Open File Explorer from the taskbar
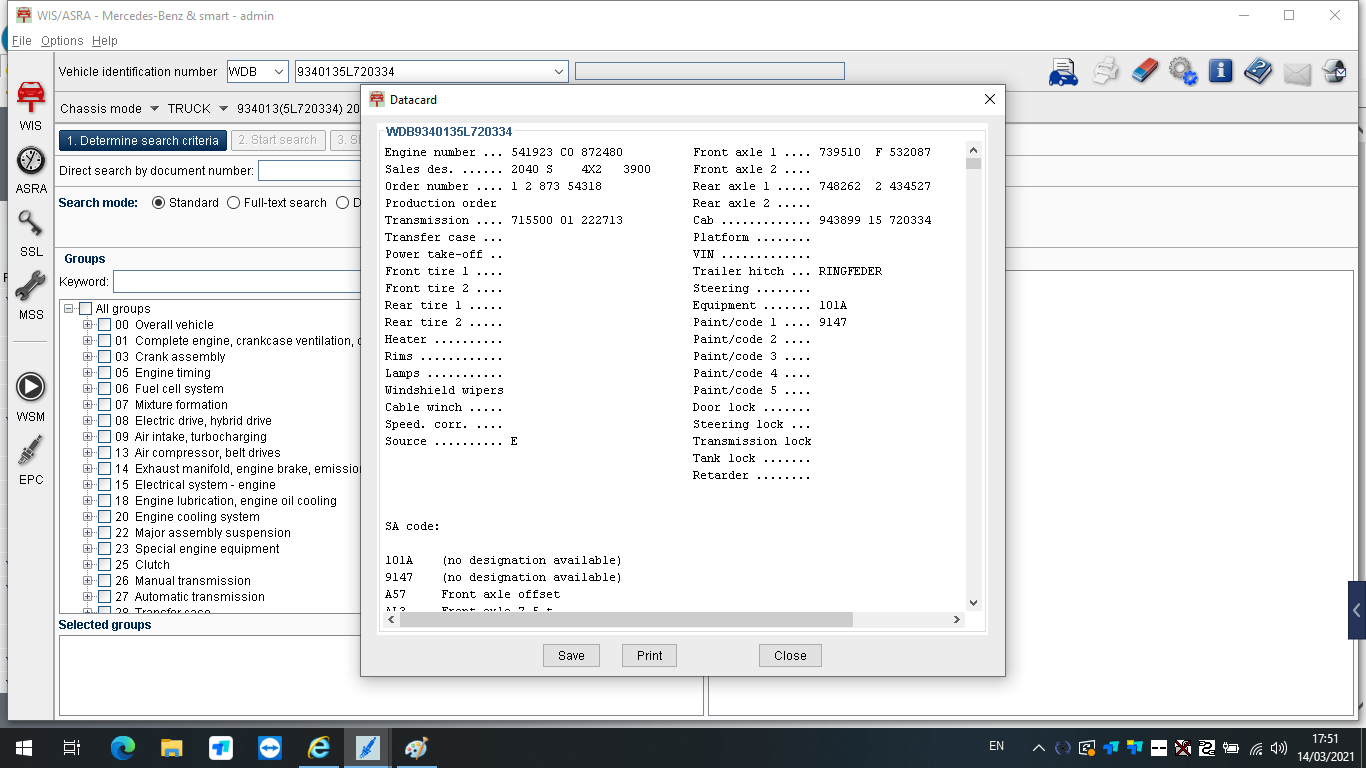Viewport: 1366px width, 768px height. coord(172,747)
